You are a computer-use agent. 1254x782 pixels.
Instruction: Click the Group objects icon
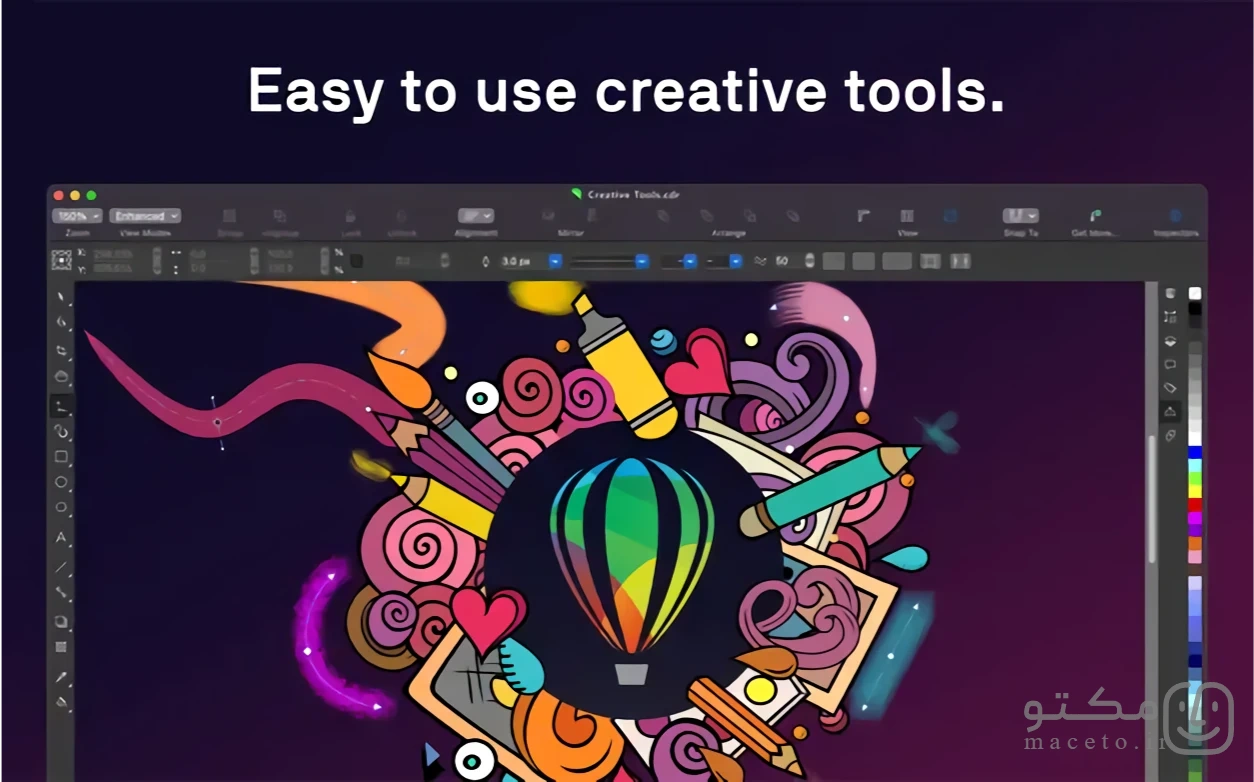pos(229,216)
